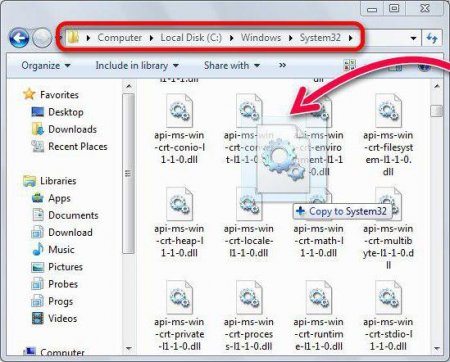Show more toolbar commands with the double chevron
The image size is (450, 362).
(x=282, y=65)
